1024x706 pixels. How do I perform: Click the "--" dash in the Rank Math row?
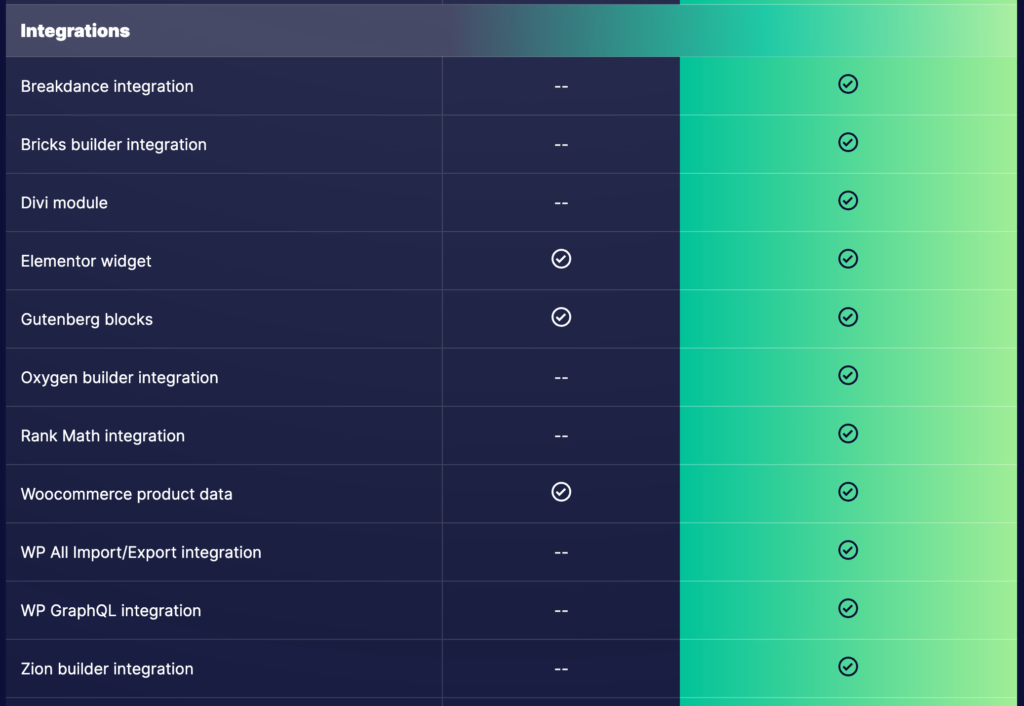click(561, 436)
